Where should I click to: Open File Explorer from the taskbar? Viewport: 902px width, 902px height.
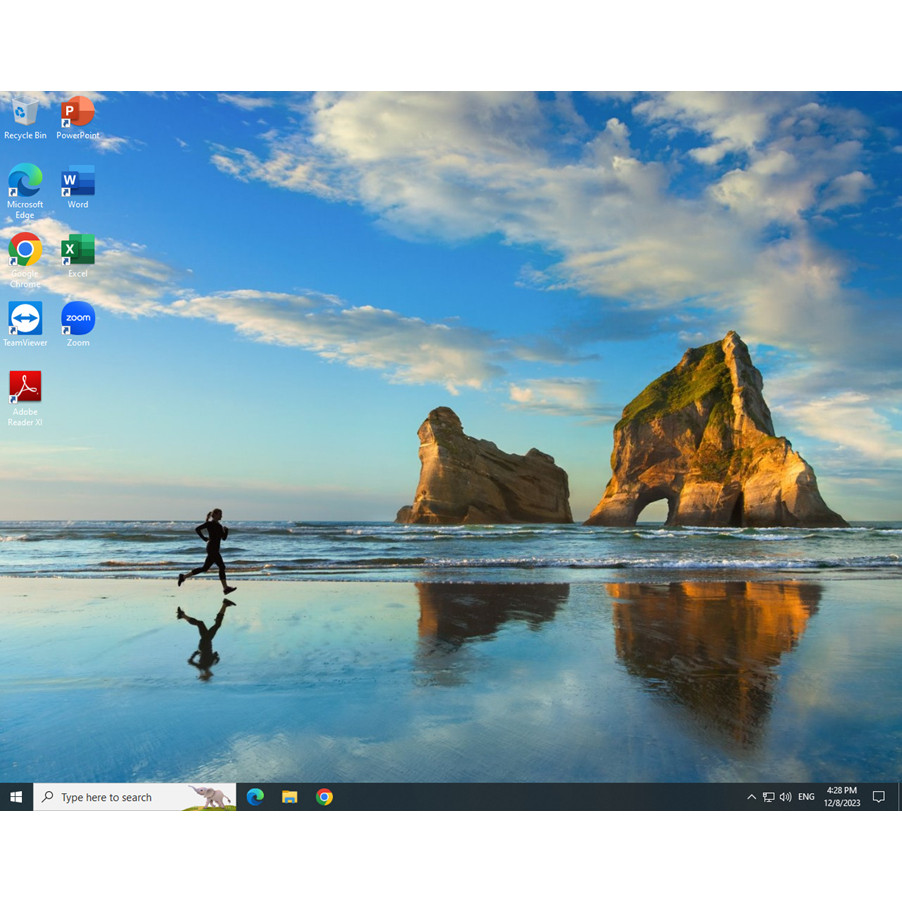(x=290, y=797)
